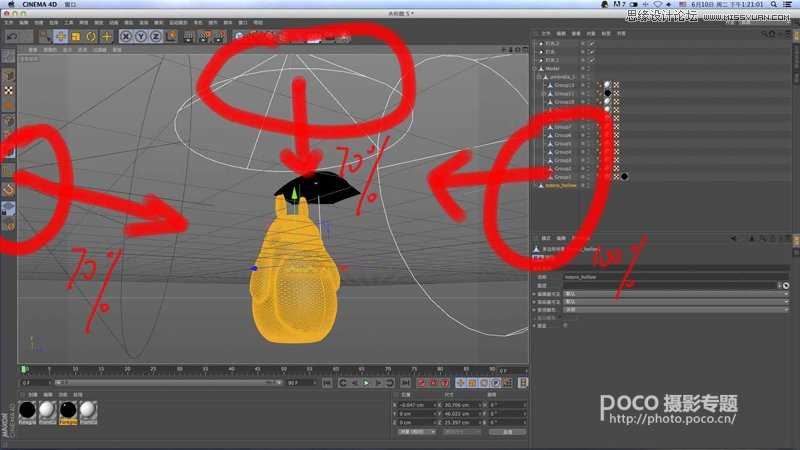
Task: Expand the Group11 object
Action: (543, 94)
